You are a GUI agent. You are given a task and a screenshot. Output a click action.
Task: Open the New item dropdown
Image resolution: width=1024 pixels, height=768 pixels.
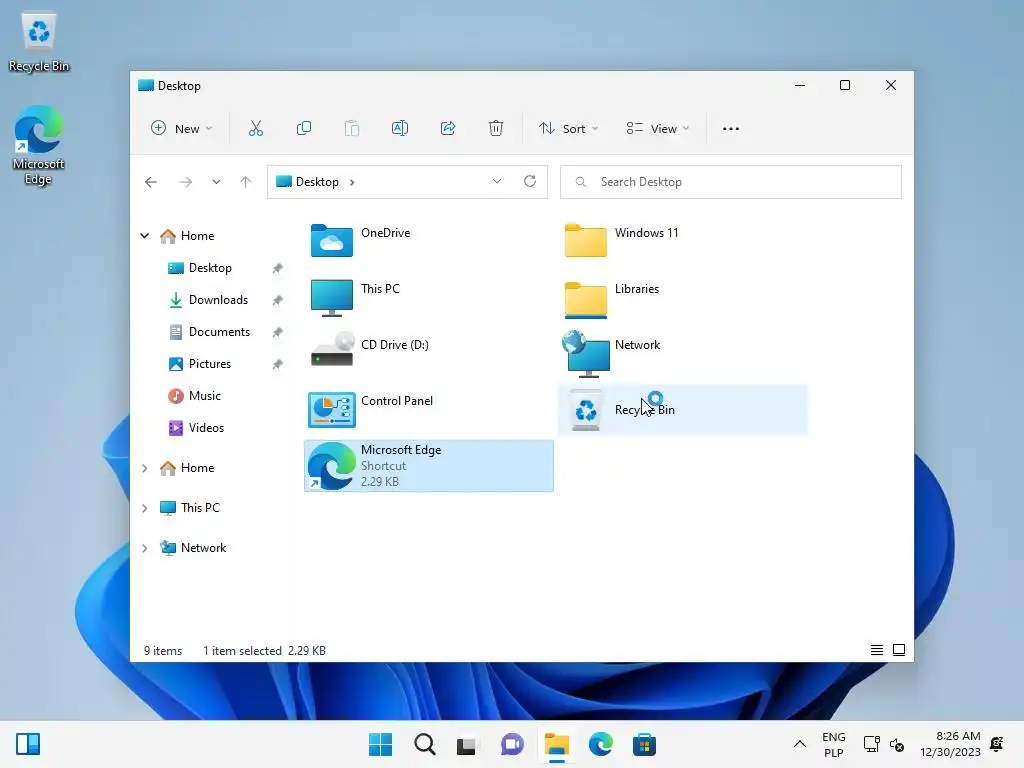[182, 129]
